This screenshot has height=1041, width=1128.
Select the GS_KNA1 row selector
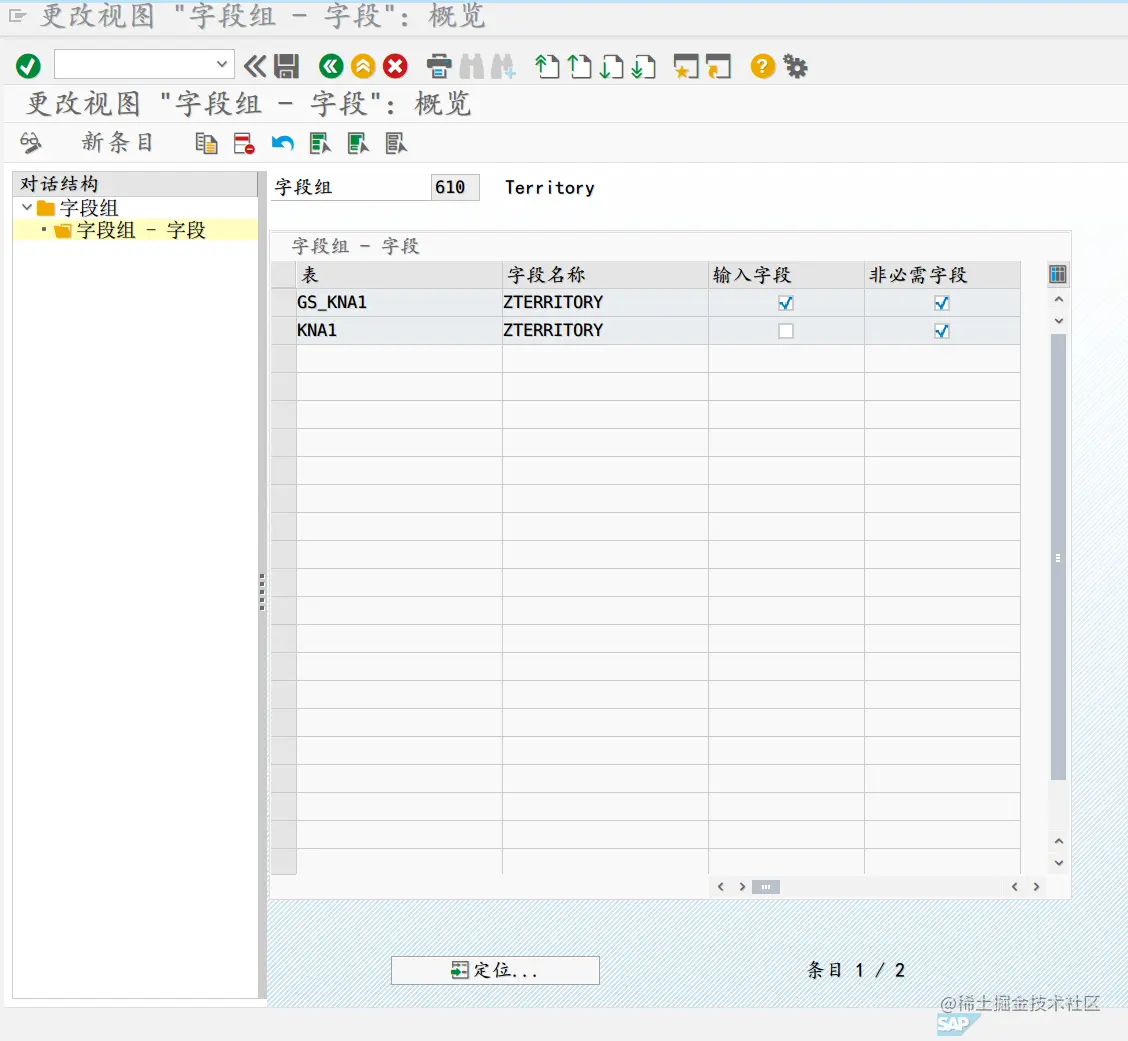click(x=283, y=303)
